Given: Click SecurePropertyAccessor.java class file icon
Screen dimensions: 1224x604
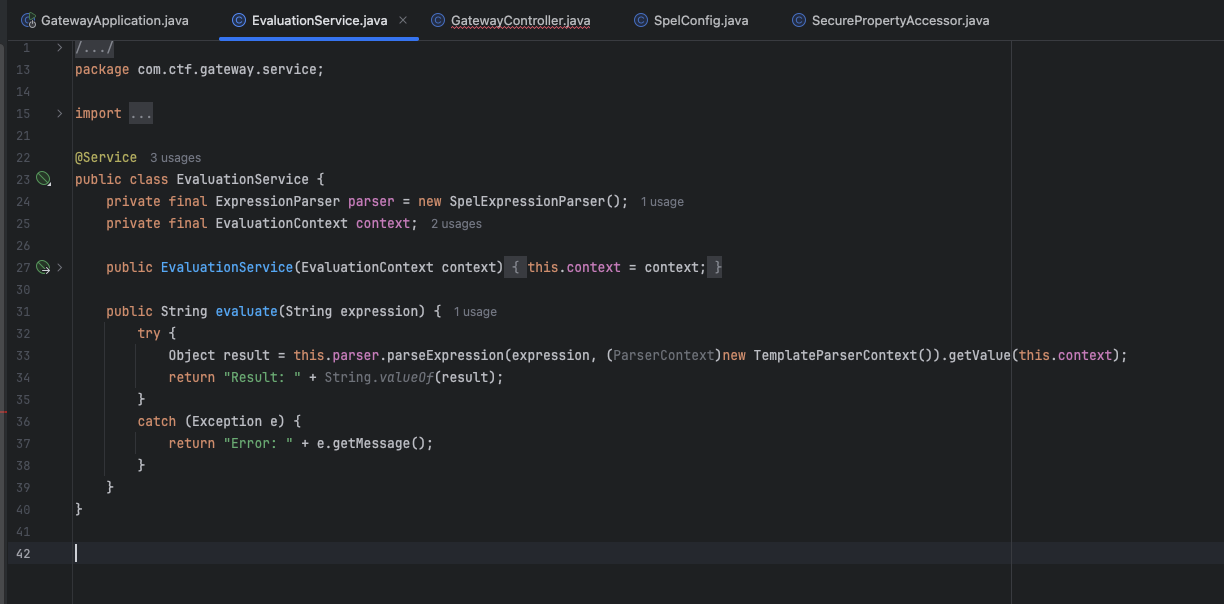Looking at the screenshot, I should pos(798,20).
